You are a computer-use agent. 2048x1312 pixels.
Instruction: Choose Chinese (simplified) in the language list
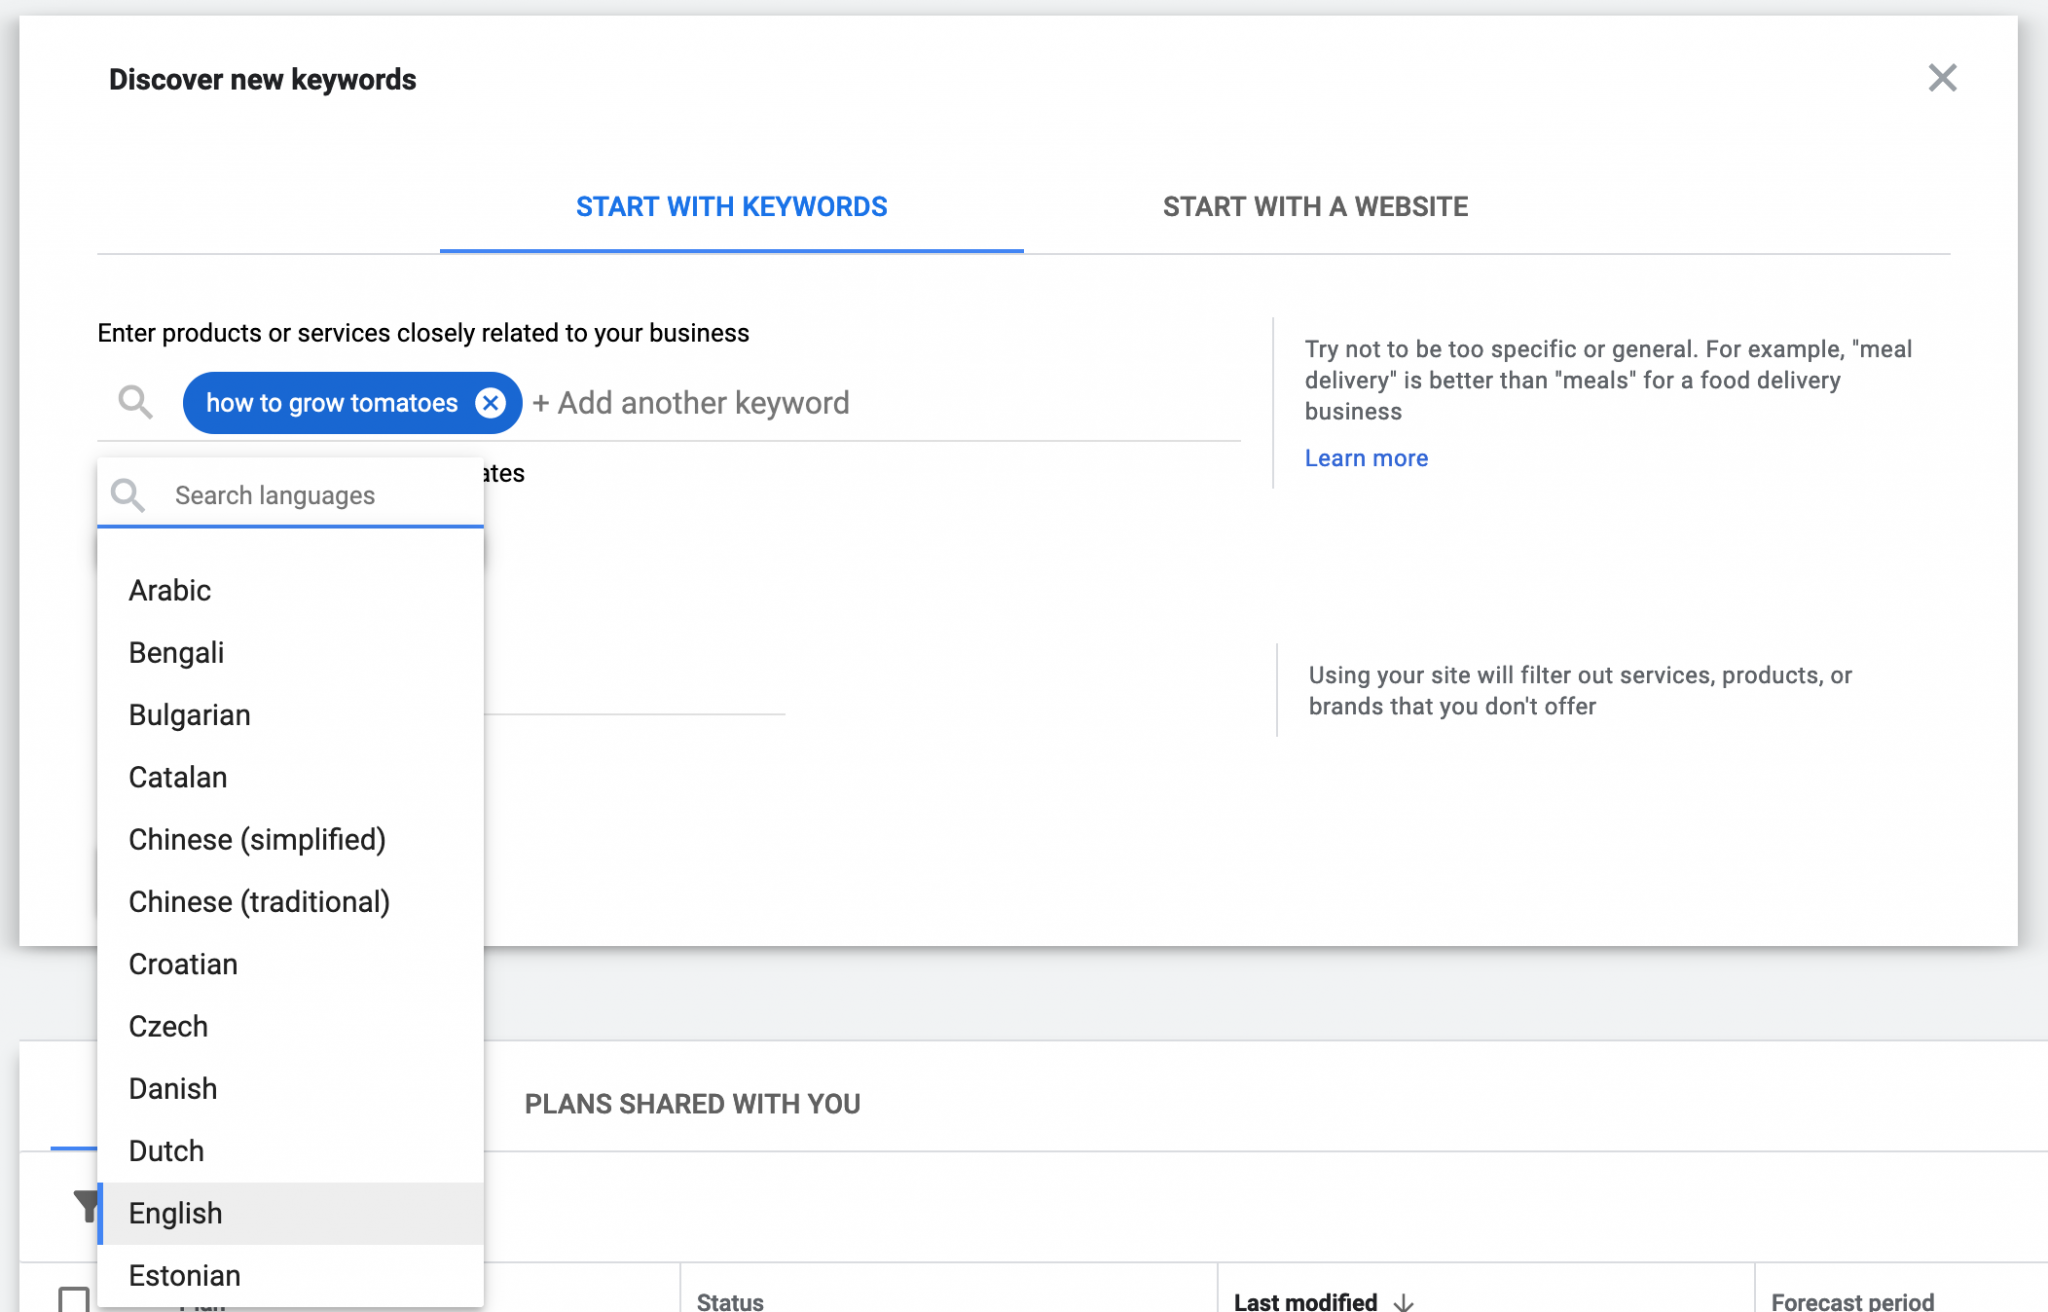point(257,839)
